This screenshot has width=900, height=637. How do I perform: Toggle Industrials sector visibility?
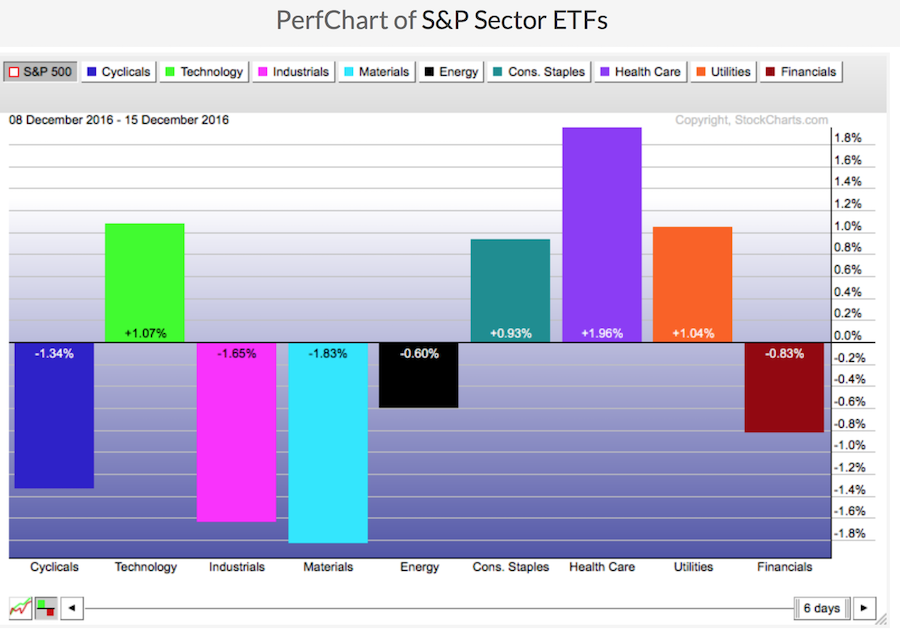pos(292,72)
